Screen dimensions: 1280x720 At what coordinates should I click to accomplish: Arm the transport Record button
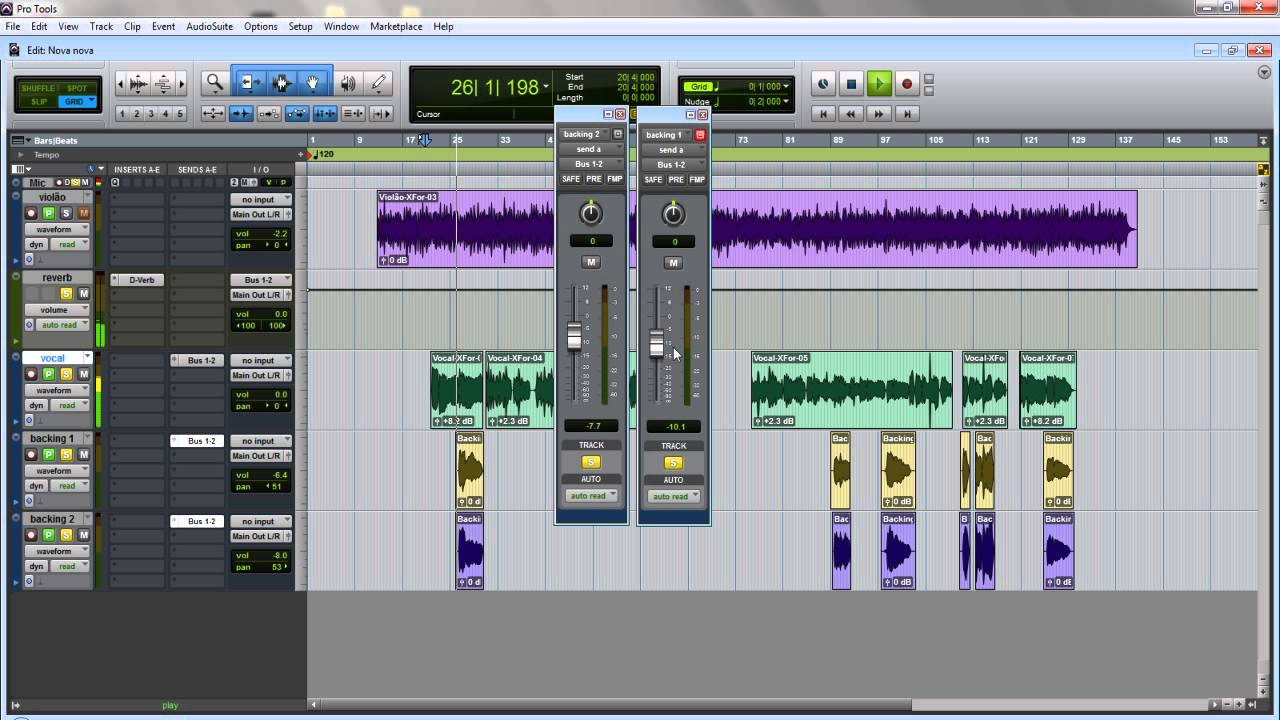click(x=907, y=84)
